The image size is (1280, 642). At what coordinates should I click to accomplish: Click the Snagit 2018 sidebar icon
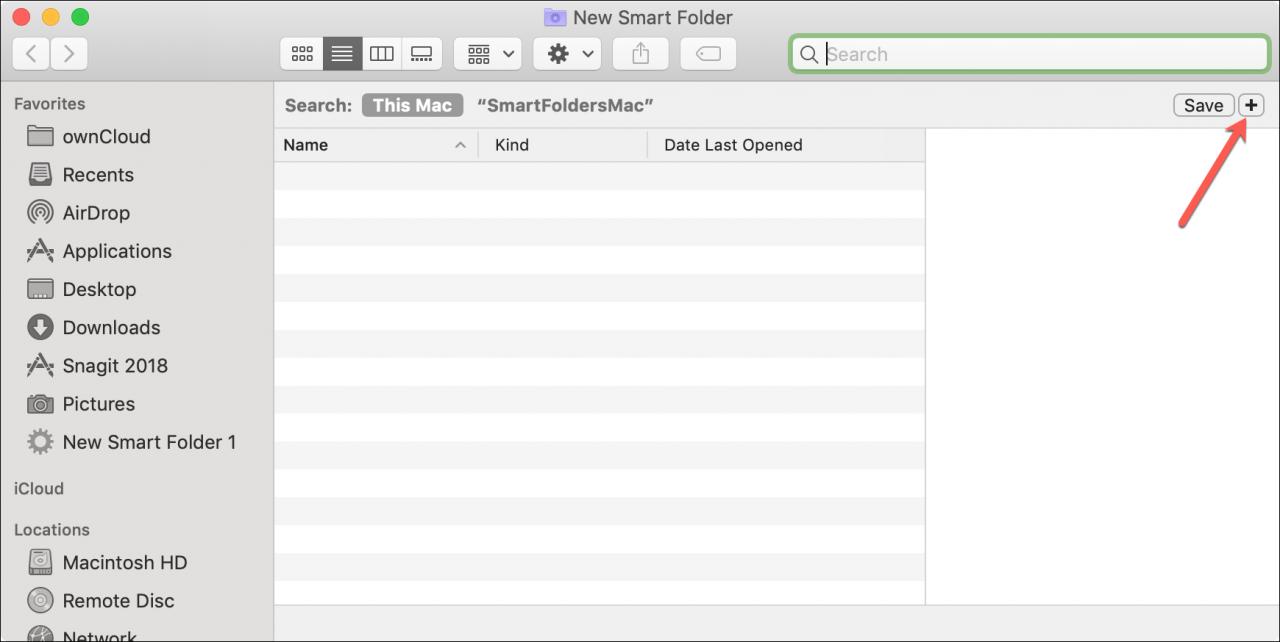click(x=40, y=365)
